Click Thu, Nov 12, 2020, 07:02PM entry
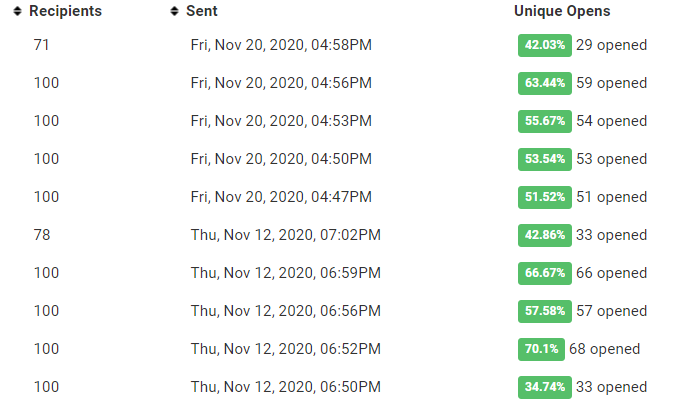The width and height of the screenshot is (684, 418). (285, 235)
